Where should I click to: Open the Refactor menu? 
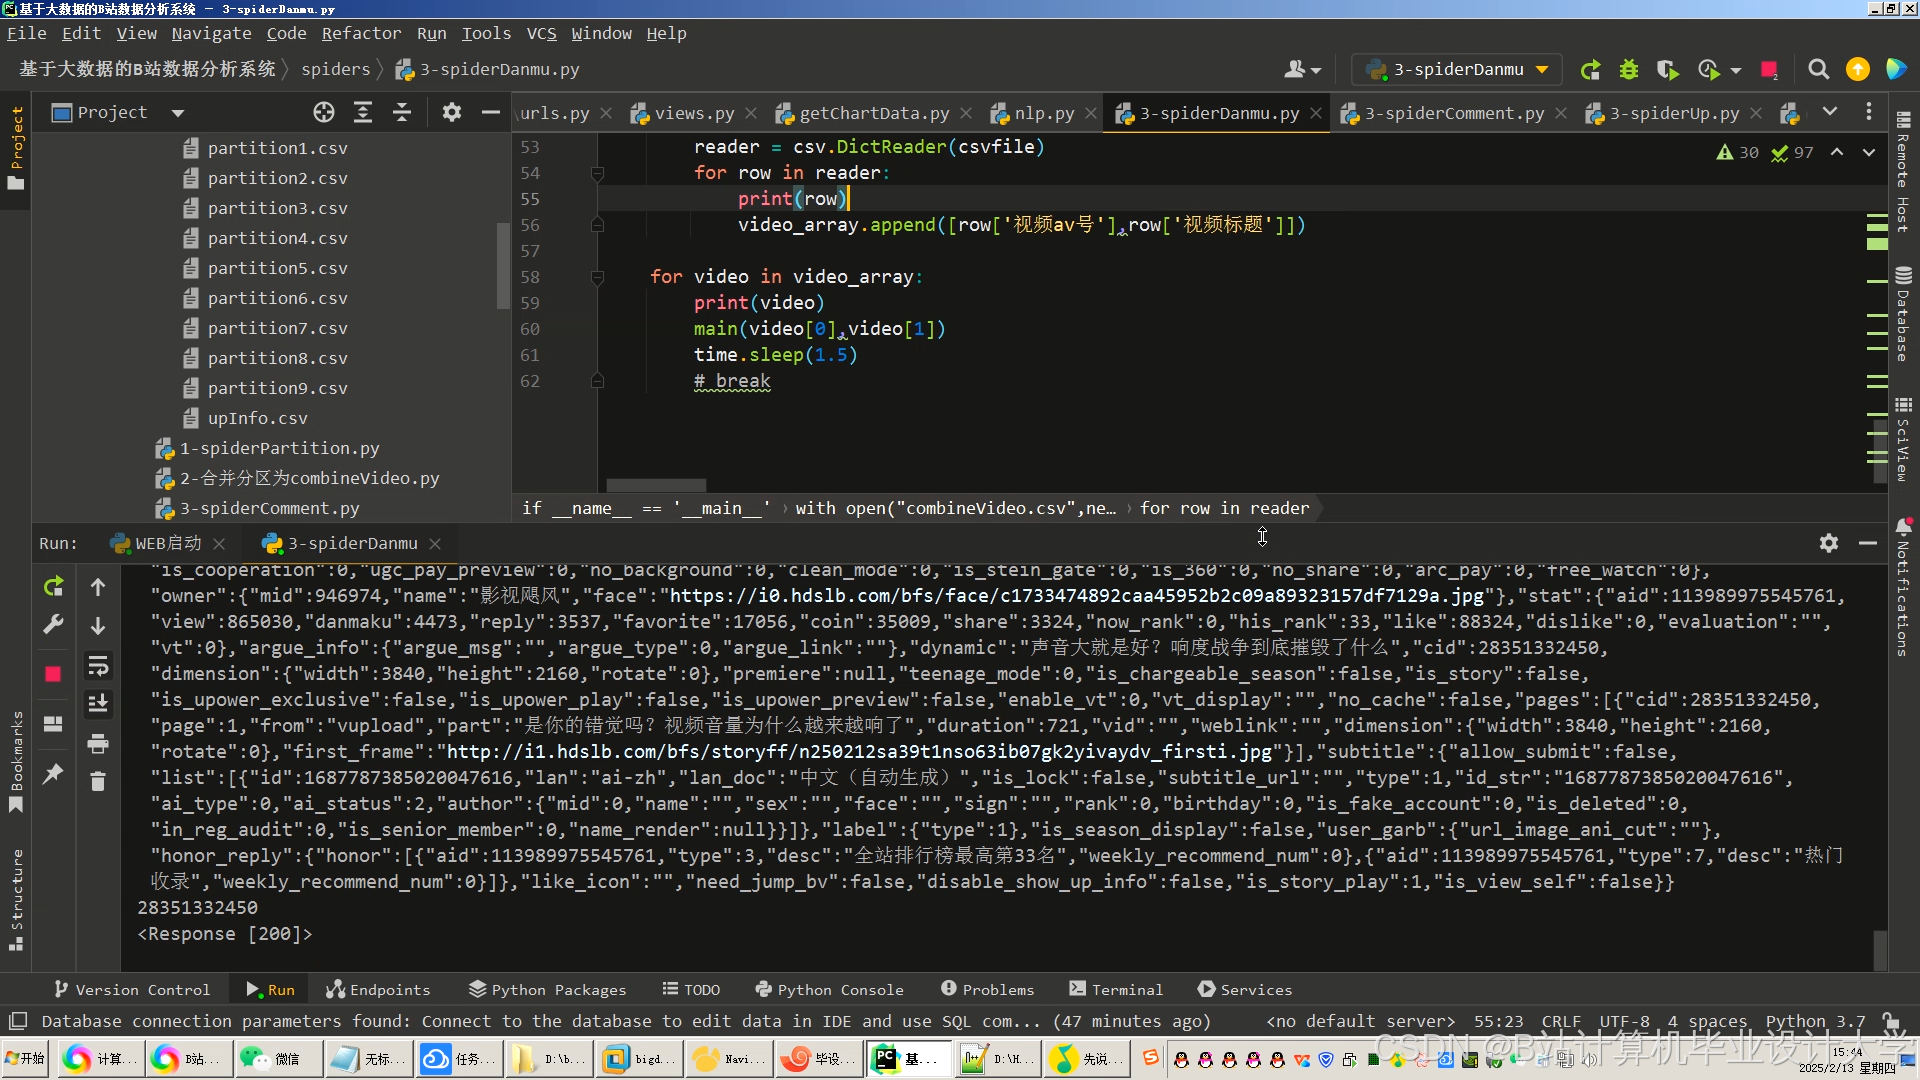click(361, 33)
